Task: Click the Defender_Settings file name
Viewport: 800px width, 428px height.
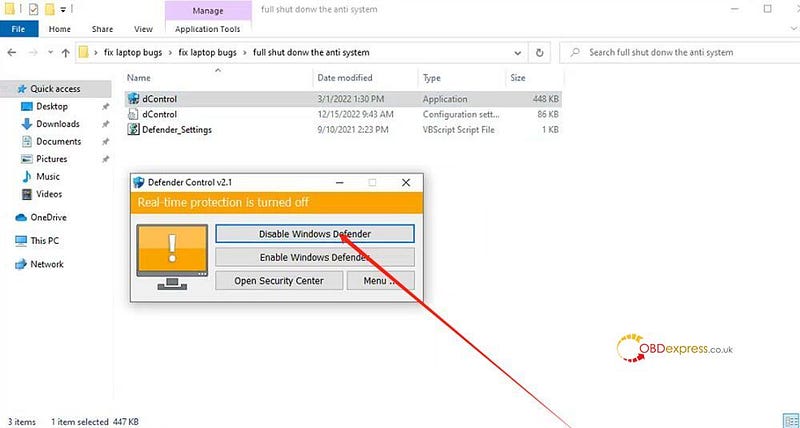Action: click(x=177, y=130)
